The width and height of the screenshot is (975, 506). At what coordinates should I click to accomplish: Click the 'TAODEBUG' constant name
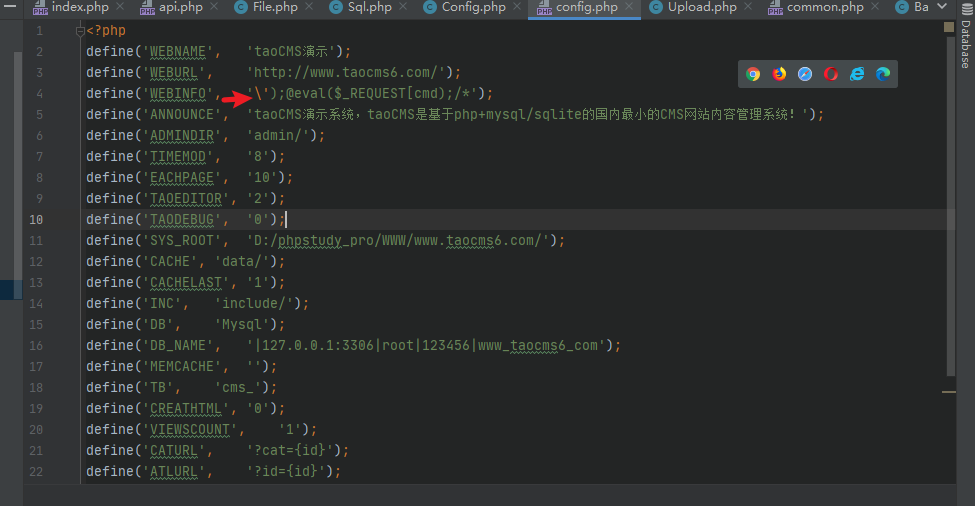[x=182, y=220]
